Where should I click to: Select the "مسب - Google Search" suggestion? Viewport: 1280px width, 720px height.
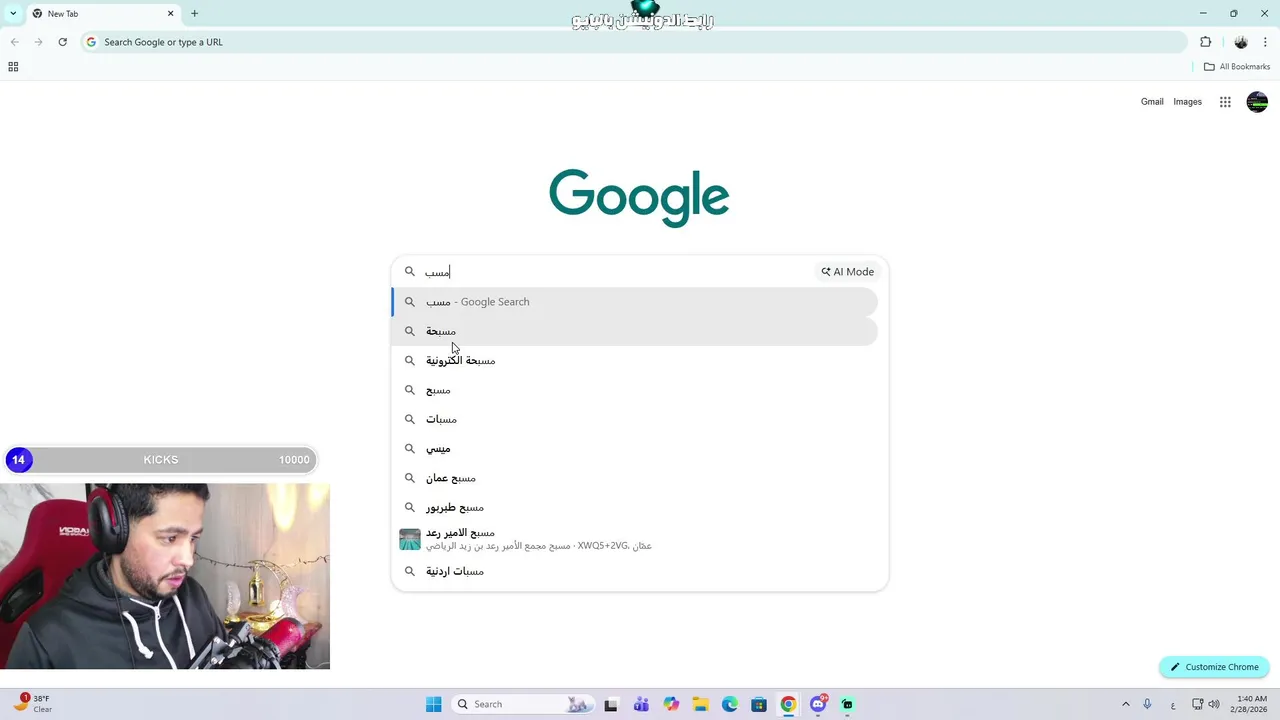(x=635, y=302)
